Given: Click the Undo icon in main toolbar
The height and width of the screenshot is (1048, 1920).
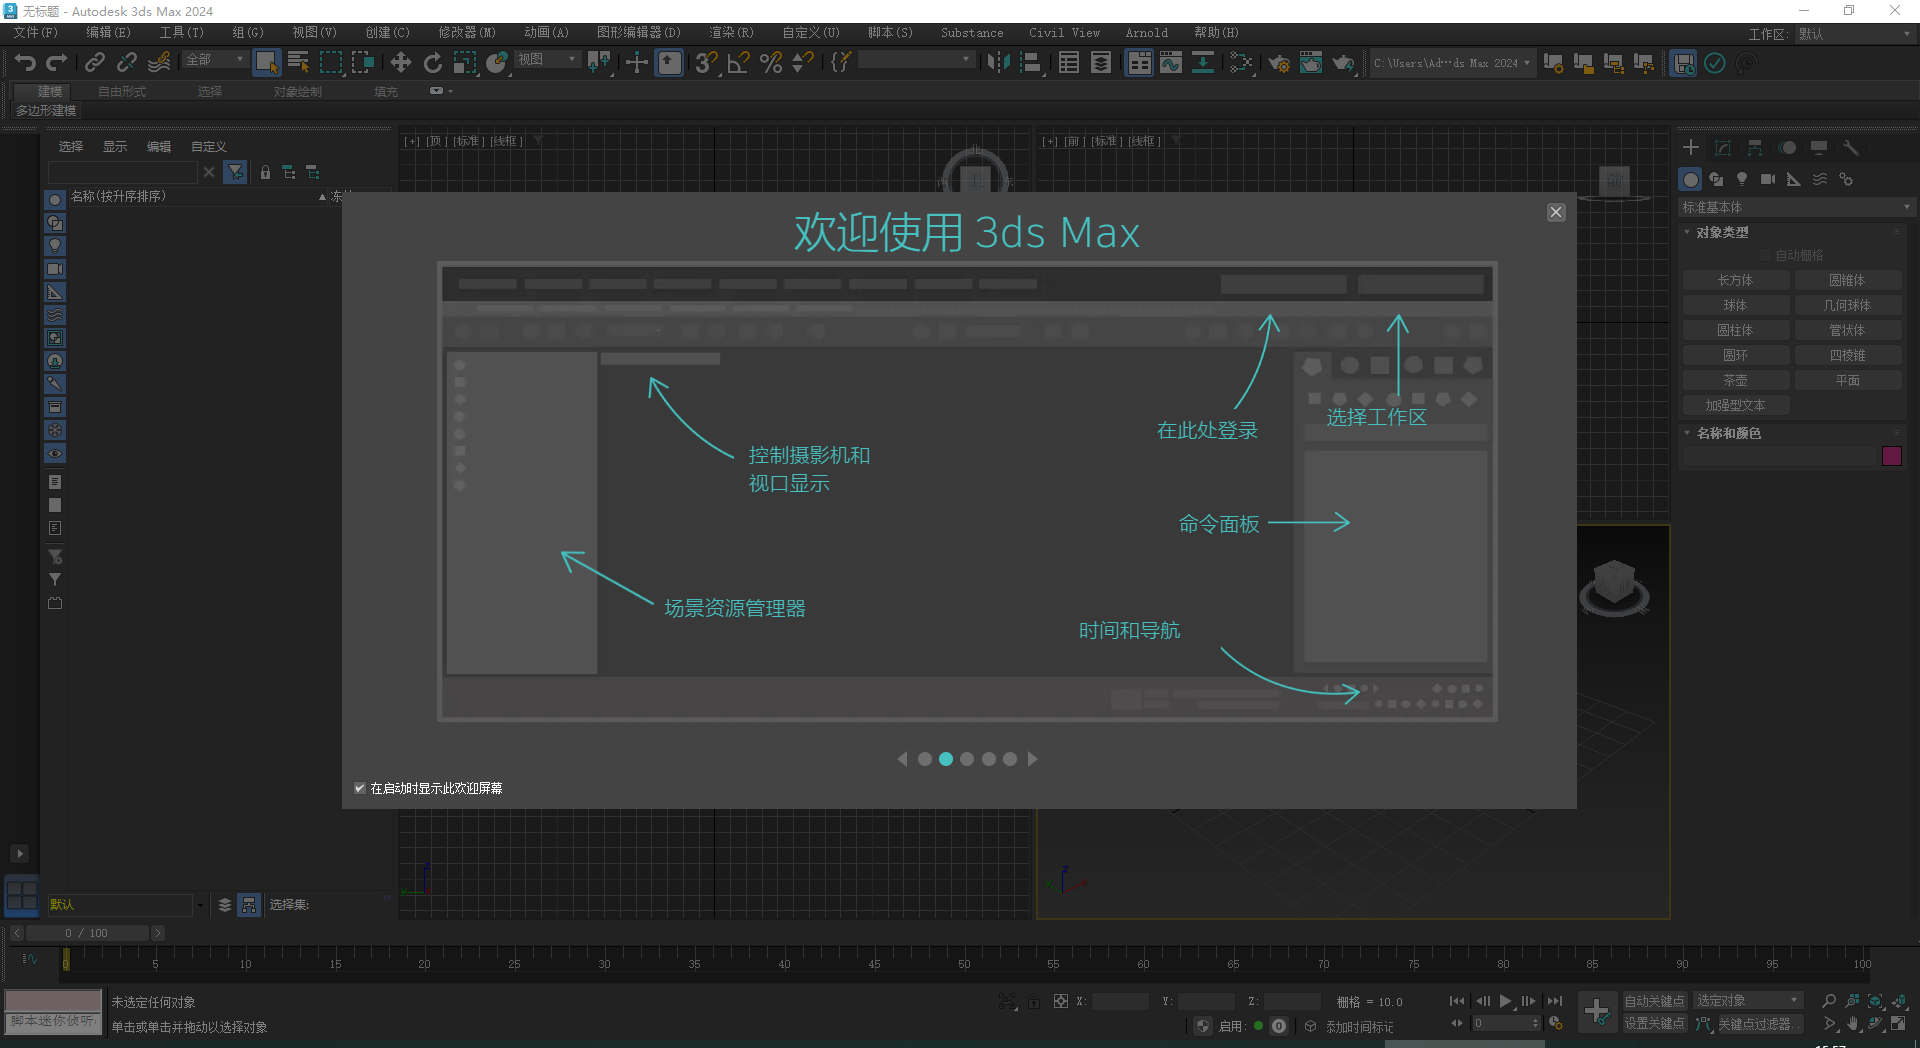Looking at the screenshot, I should pos(25,63).
